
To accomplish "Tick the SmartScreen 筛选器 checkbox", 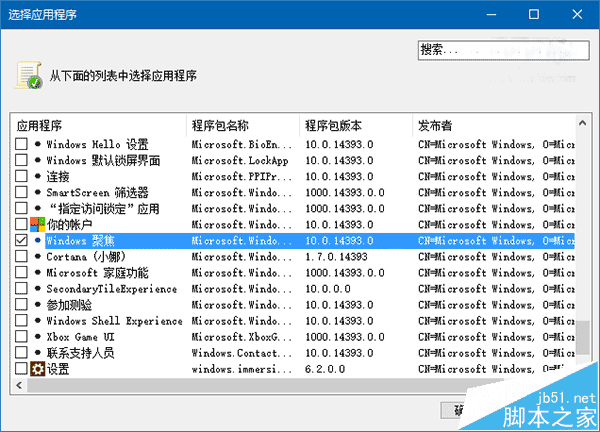I will pos(21,192).
